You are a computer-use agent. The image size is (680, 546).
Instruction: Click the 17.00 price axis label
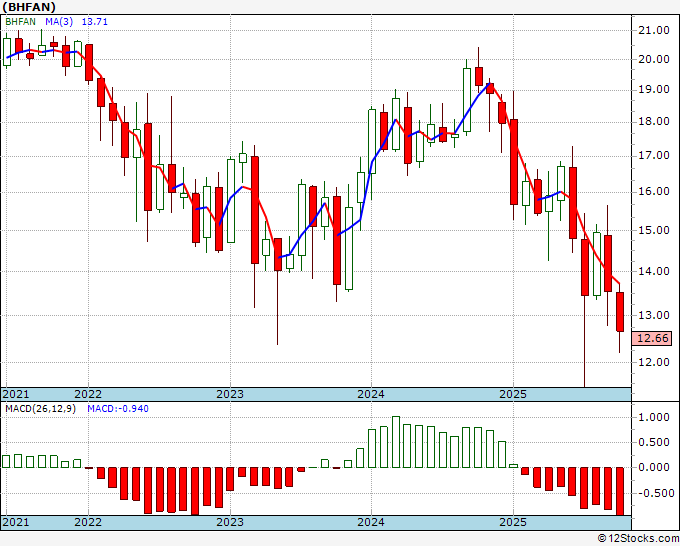coord(654,156)
